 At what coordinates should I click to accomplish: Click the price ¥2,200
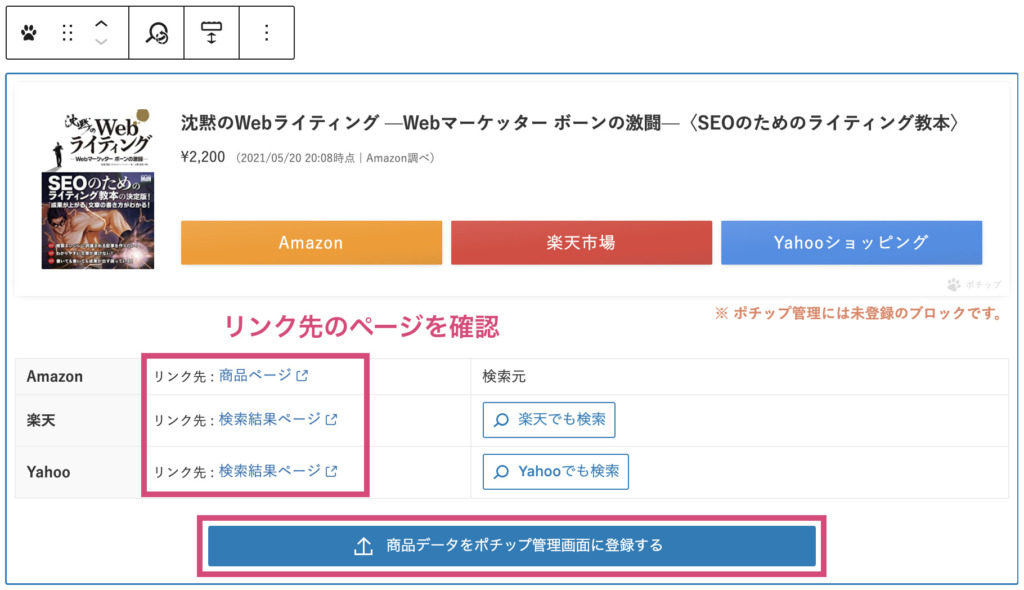(203, 157)
